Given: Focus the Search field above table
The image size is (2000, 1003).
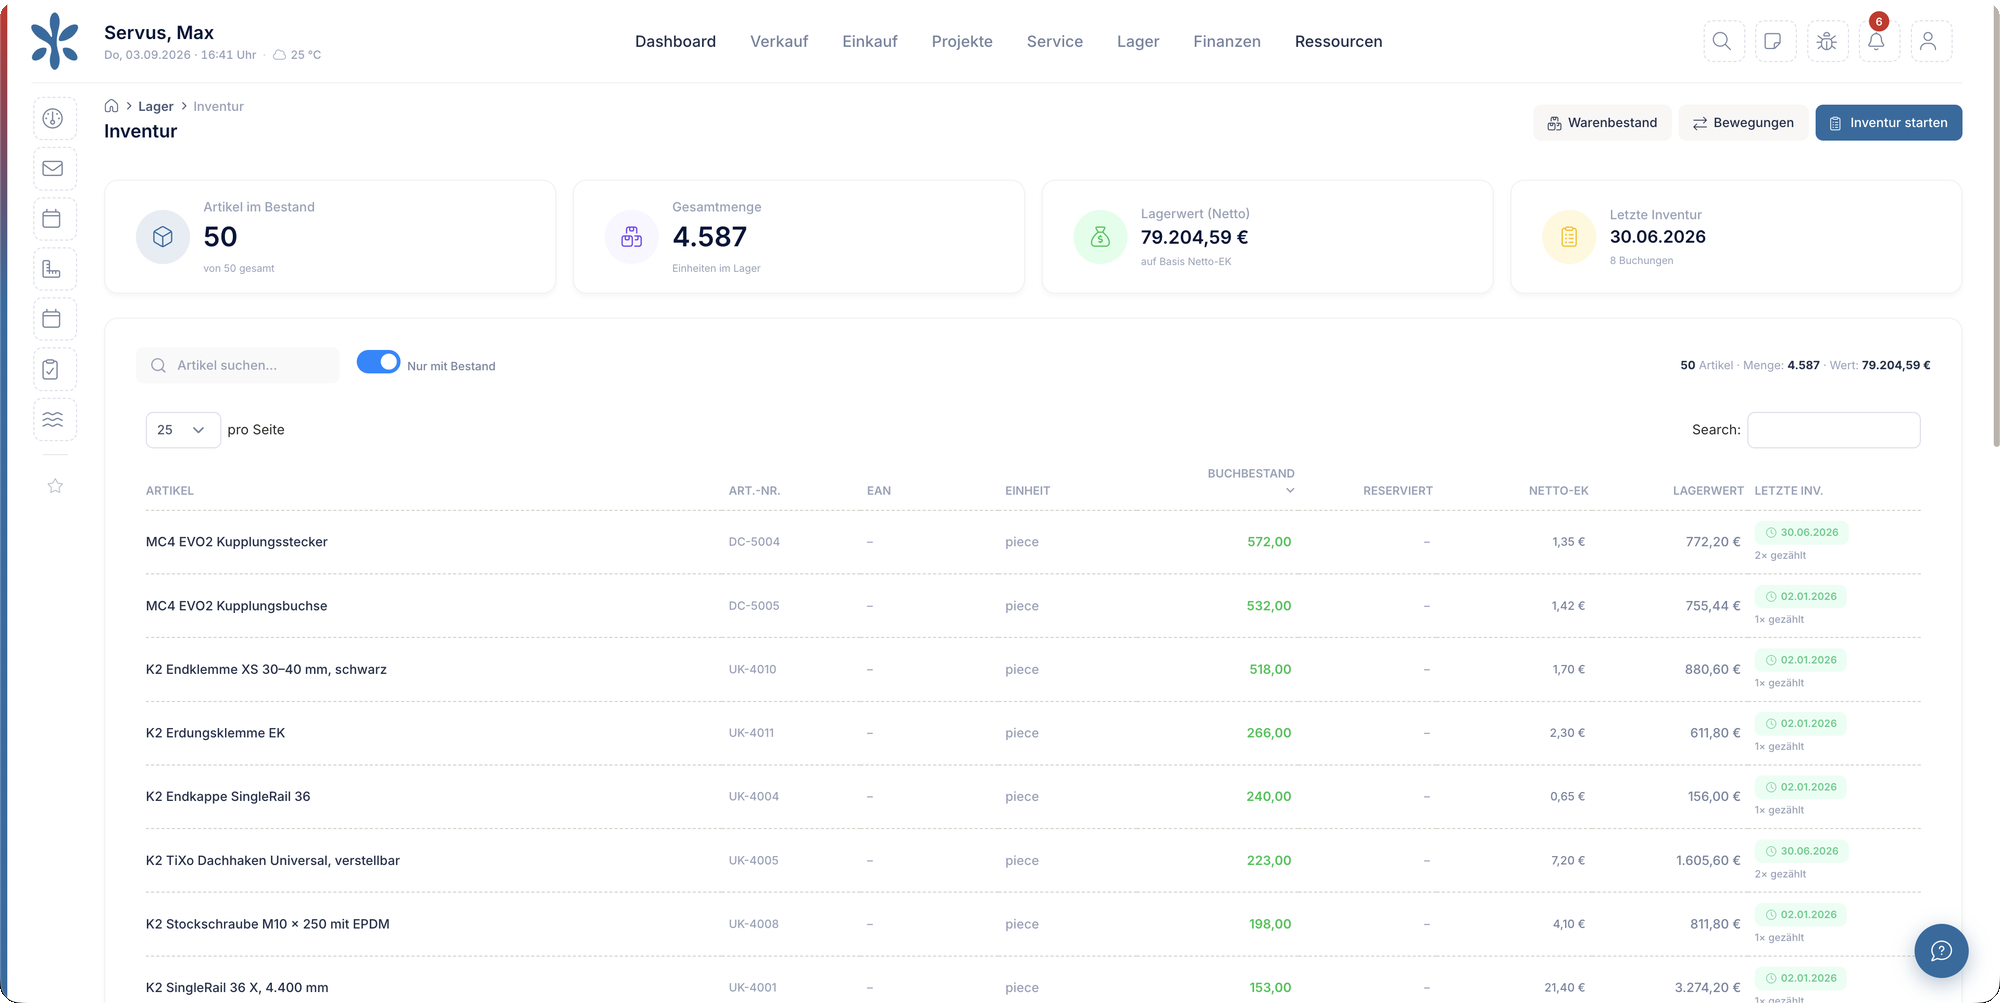Looking at the screenshot, I should pos(1834,430).
